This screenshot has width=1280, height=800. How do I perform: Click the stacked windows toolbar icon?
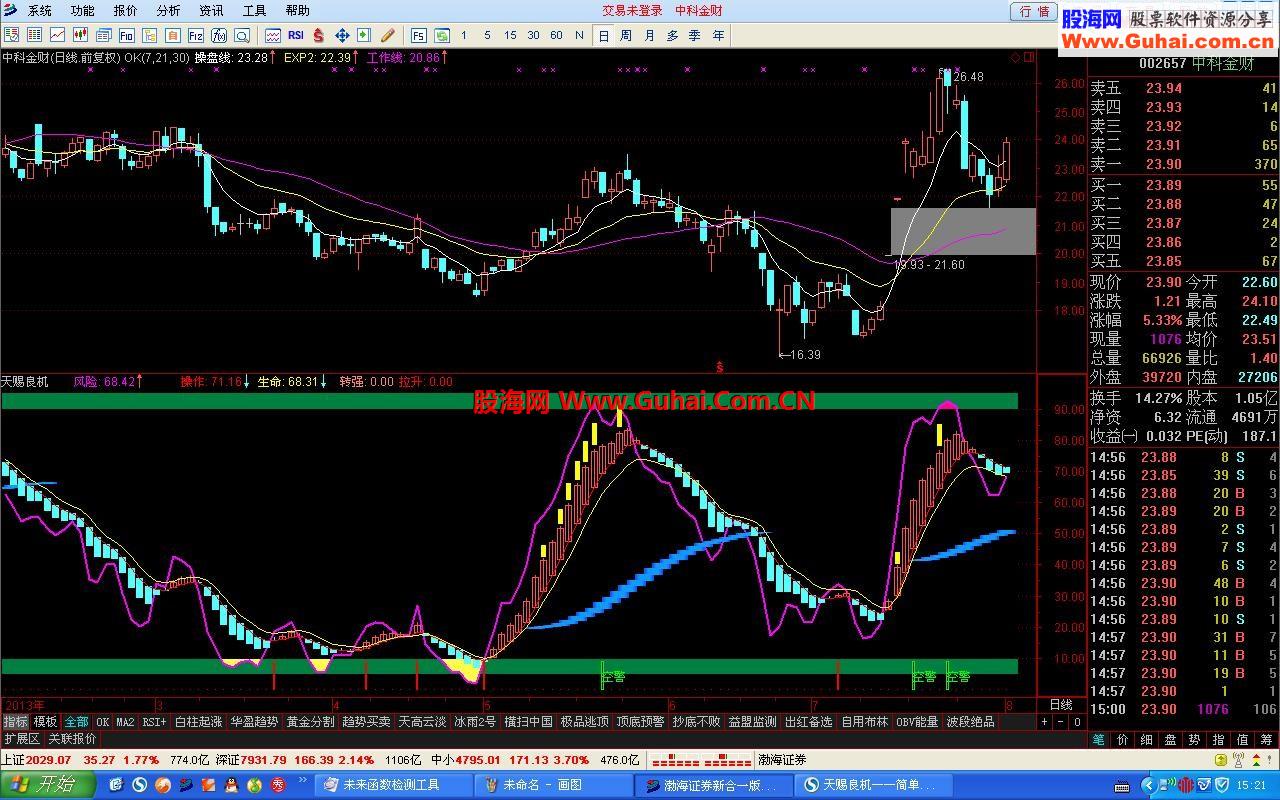coord(104,35)
